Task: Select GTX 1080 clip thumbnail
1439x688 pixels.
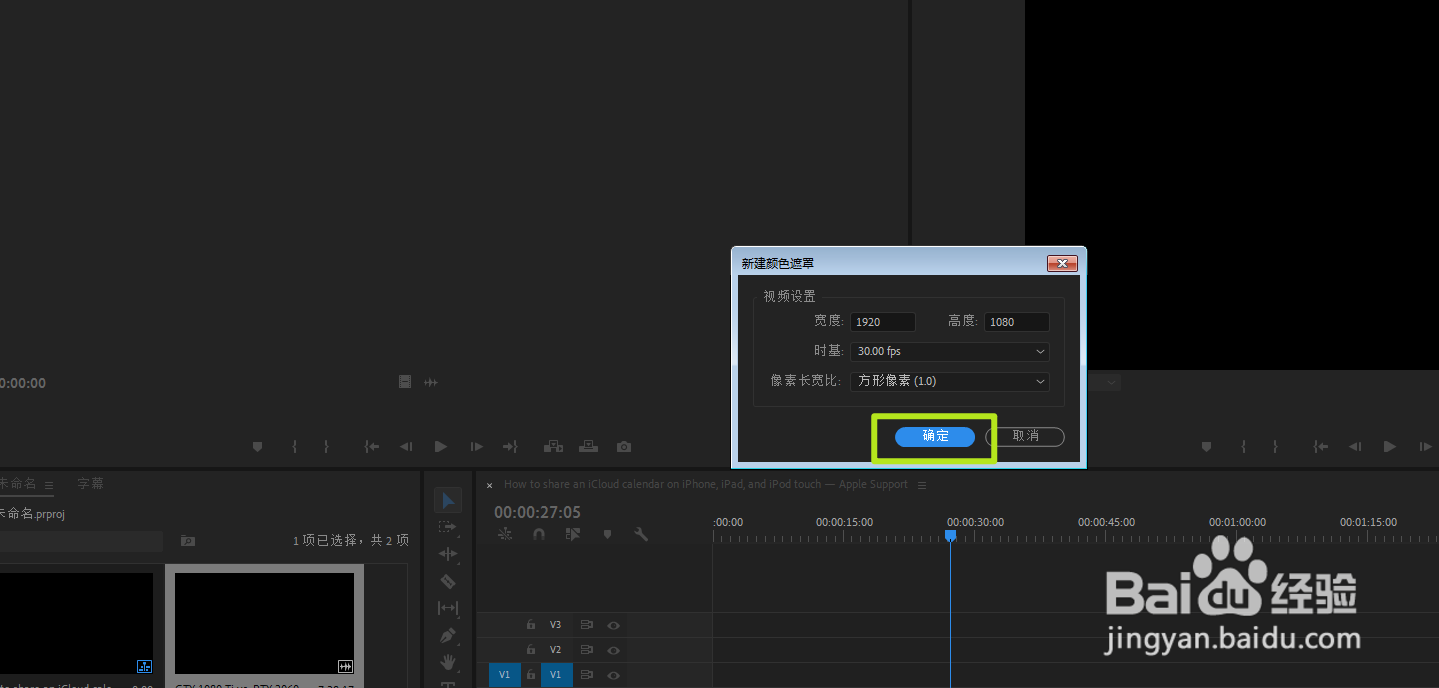Action: click(x=264, y=622)
